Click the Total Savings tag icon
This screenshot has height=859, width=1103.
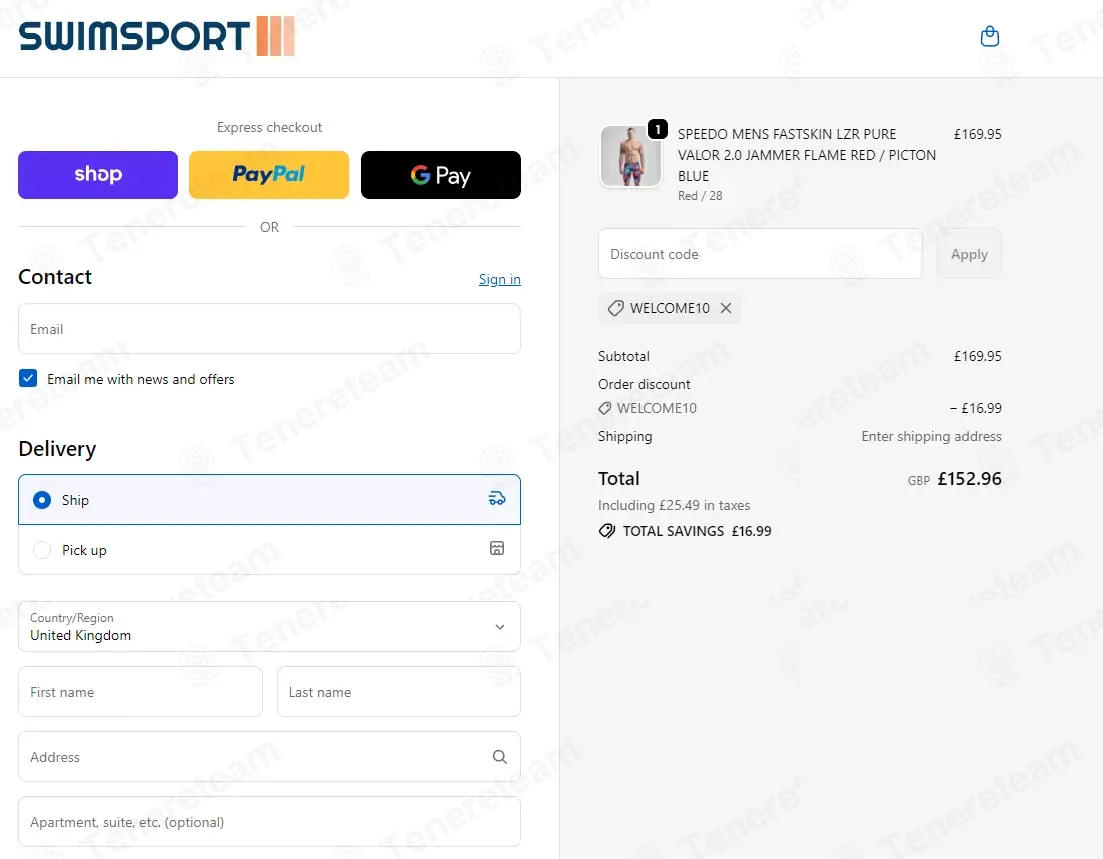coord(606,531)
